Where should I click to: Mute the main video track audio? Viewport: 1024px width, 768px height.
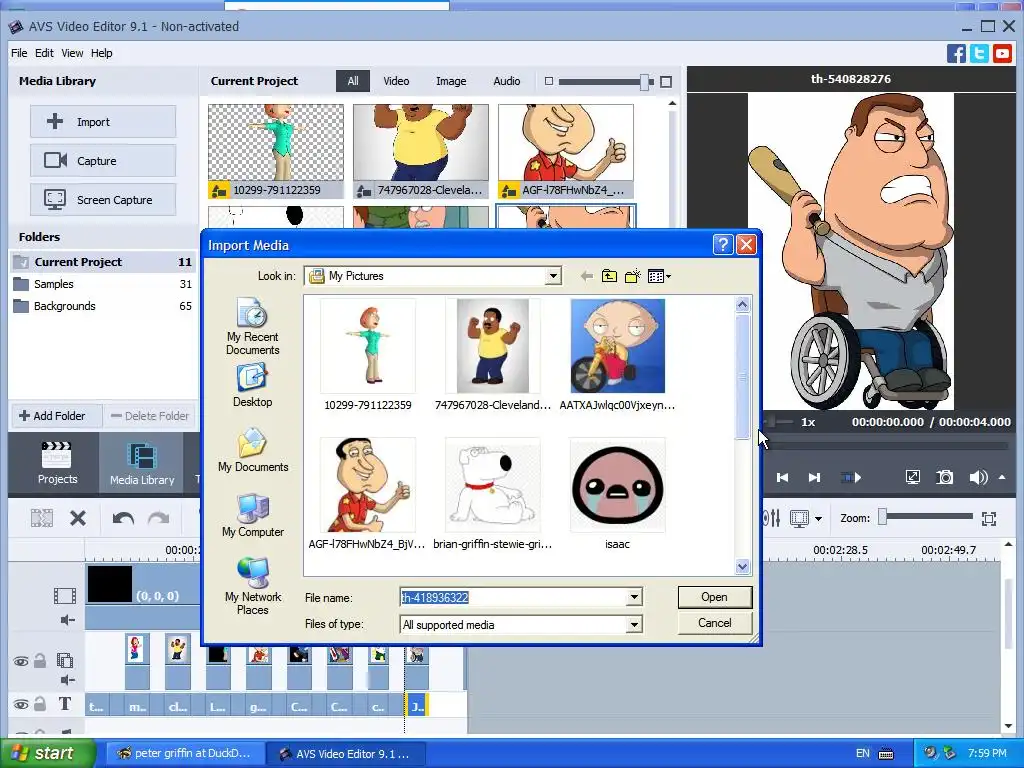click(x=67, y=620)
